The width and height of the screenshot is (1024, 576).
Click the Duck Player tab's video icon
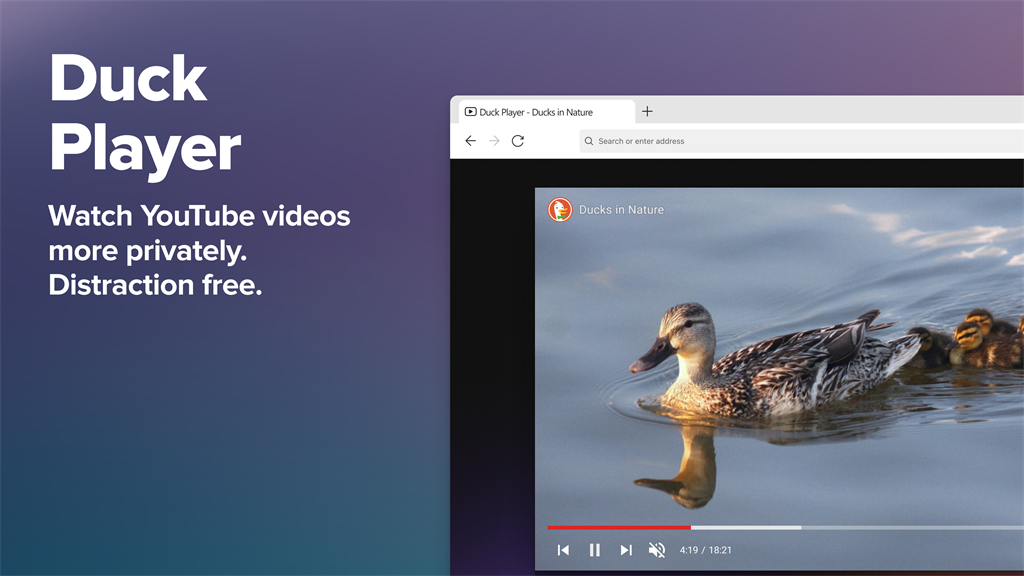pyautogui.click(x=470, y=112)
